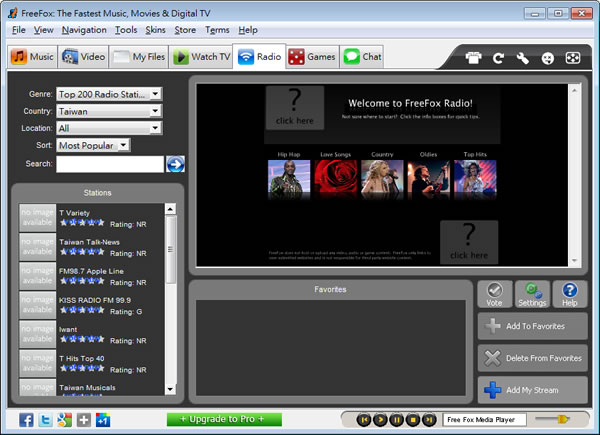The height and width of the screenshot is (435, 600).
Task: Click the blue search arrow button
Action: (x=175, y=164)
